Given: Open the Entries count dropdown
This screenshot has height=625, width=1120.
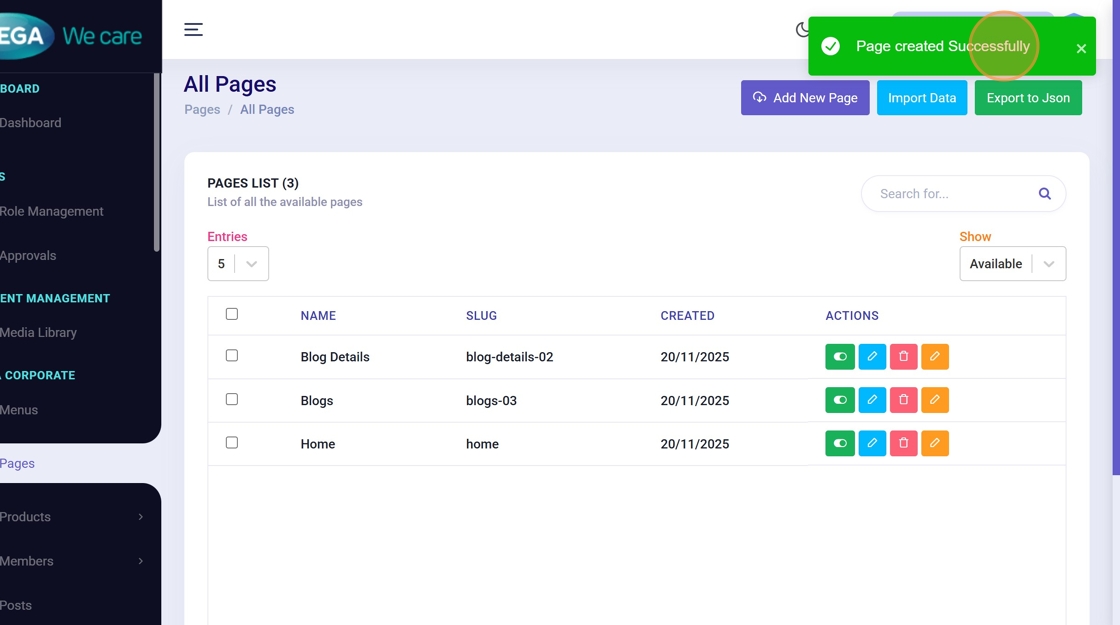Looking at the screenshot, I should click(x=238, y=264).
